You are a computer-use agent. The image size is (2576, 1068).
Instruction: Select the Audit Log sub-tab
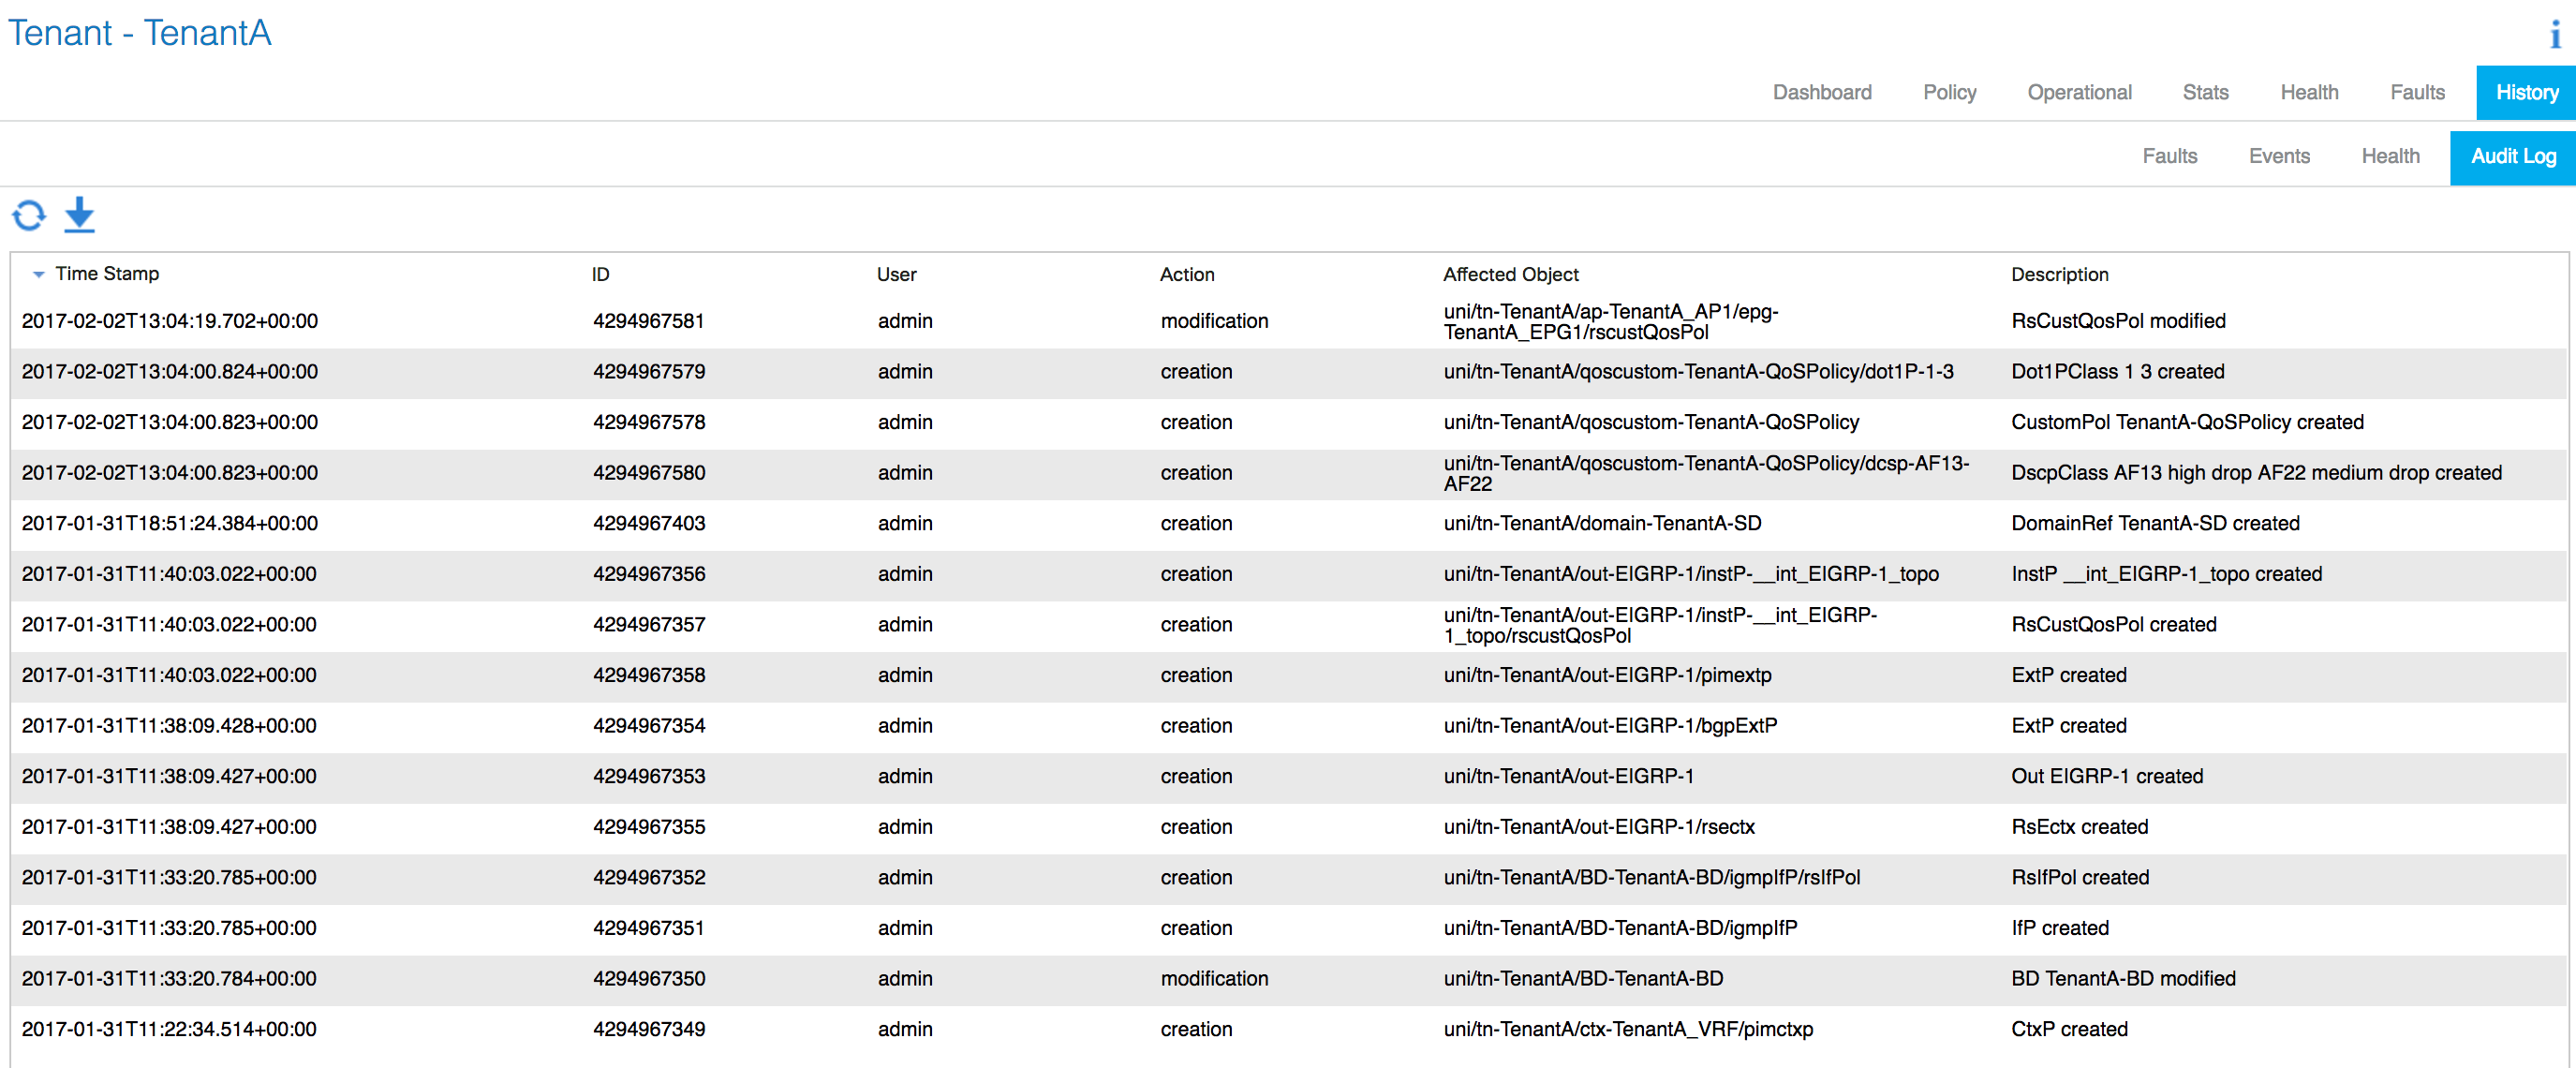pos(2513,157)
